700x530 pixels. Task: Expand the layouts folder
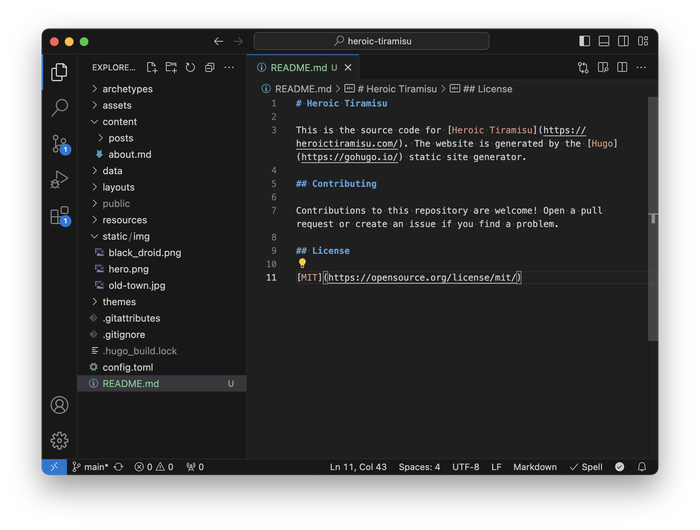click(x=162, y=187)
